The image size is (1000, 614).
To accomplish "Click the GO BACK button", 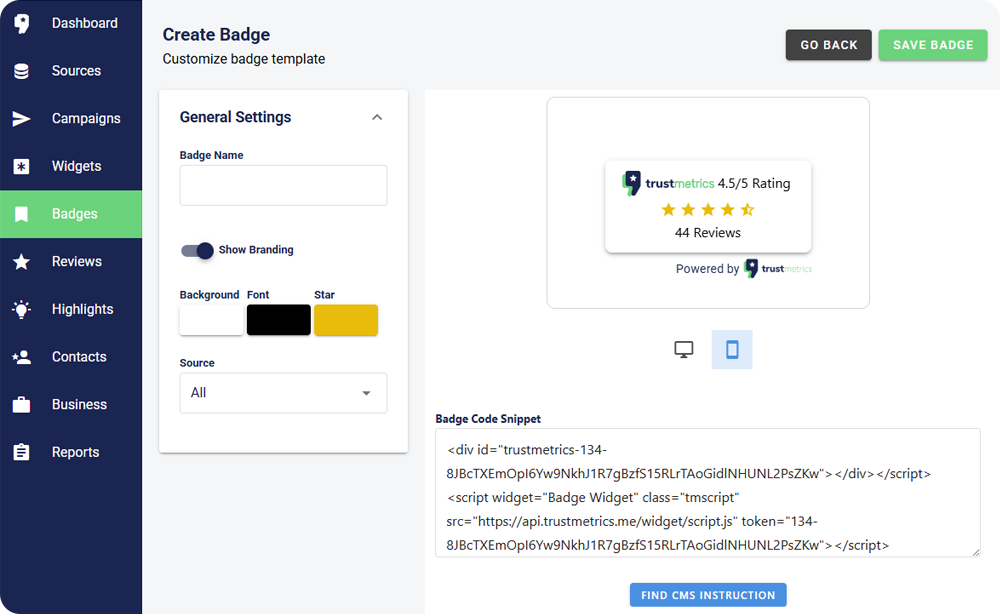I will point(828,45).
